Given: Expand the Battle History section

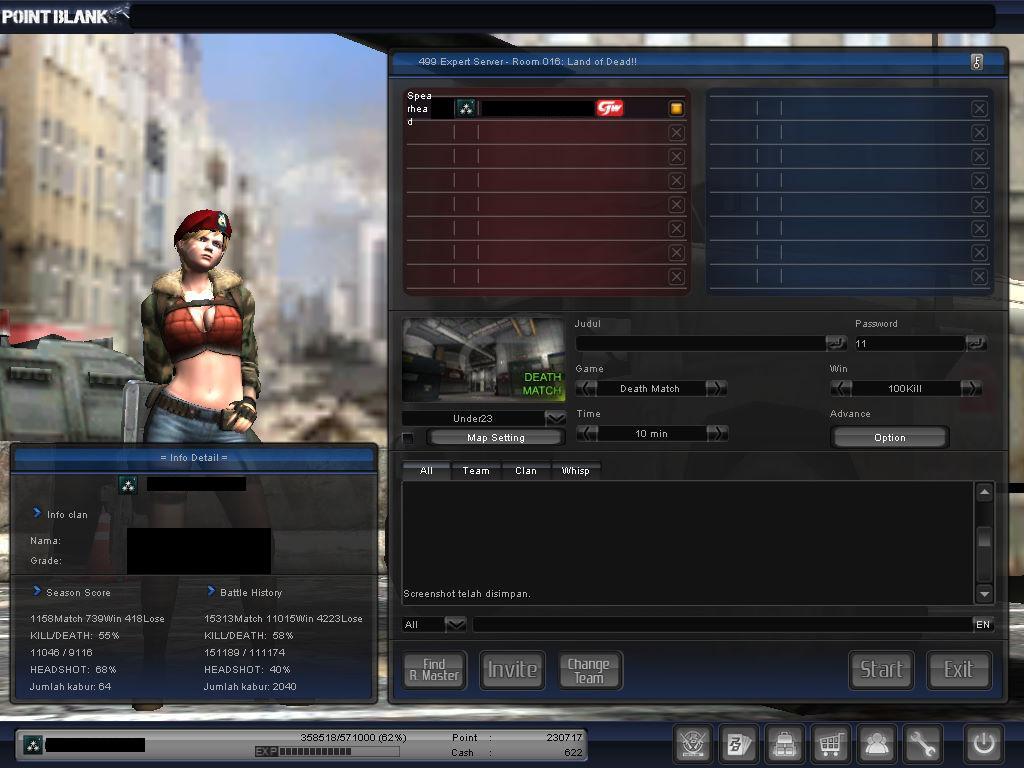Looking at the screenshot, I should [211, 591].
